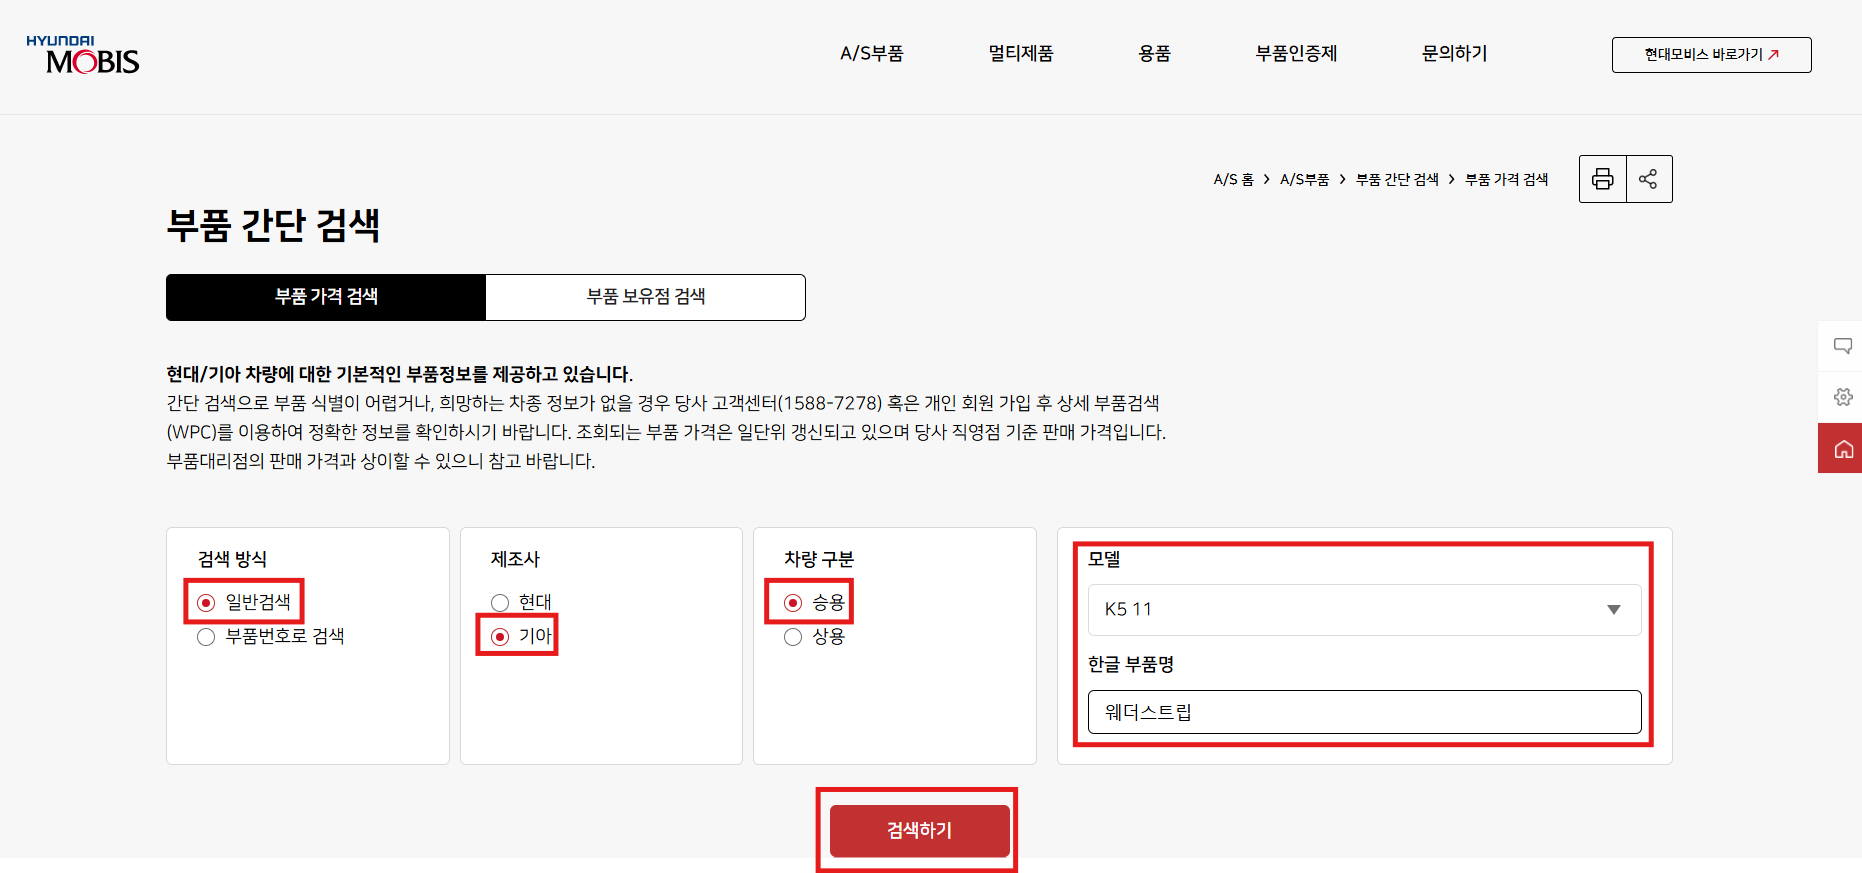
Task: Open the chat bubble side icon
Action: (x=1843, y=346)
